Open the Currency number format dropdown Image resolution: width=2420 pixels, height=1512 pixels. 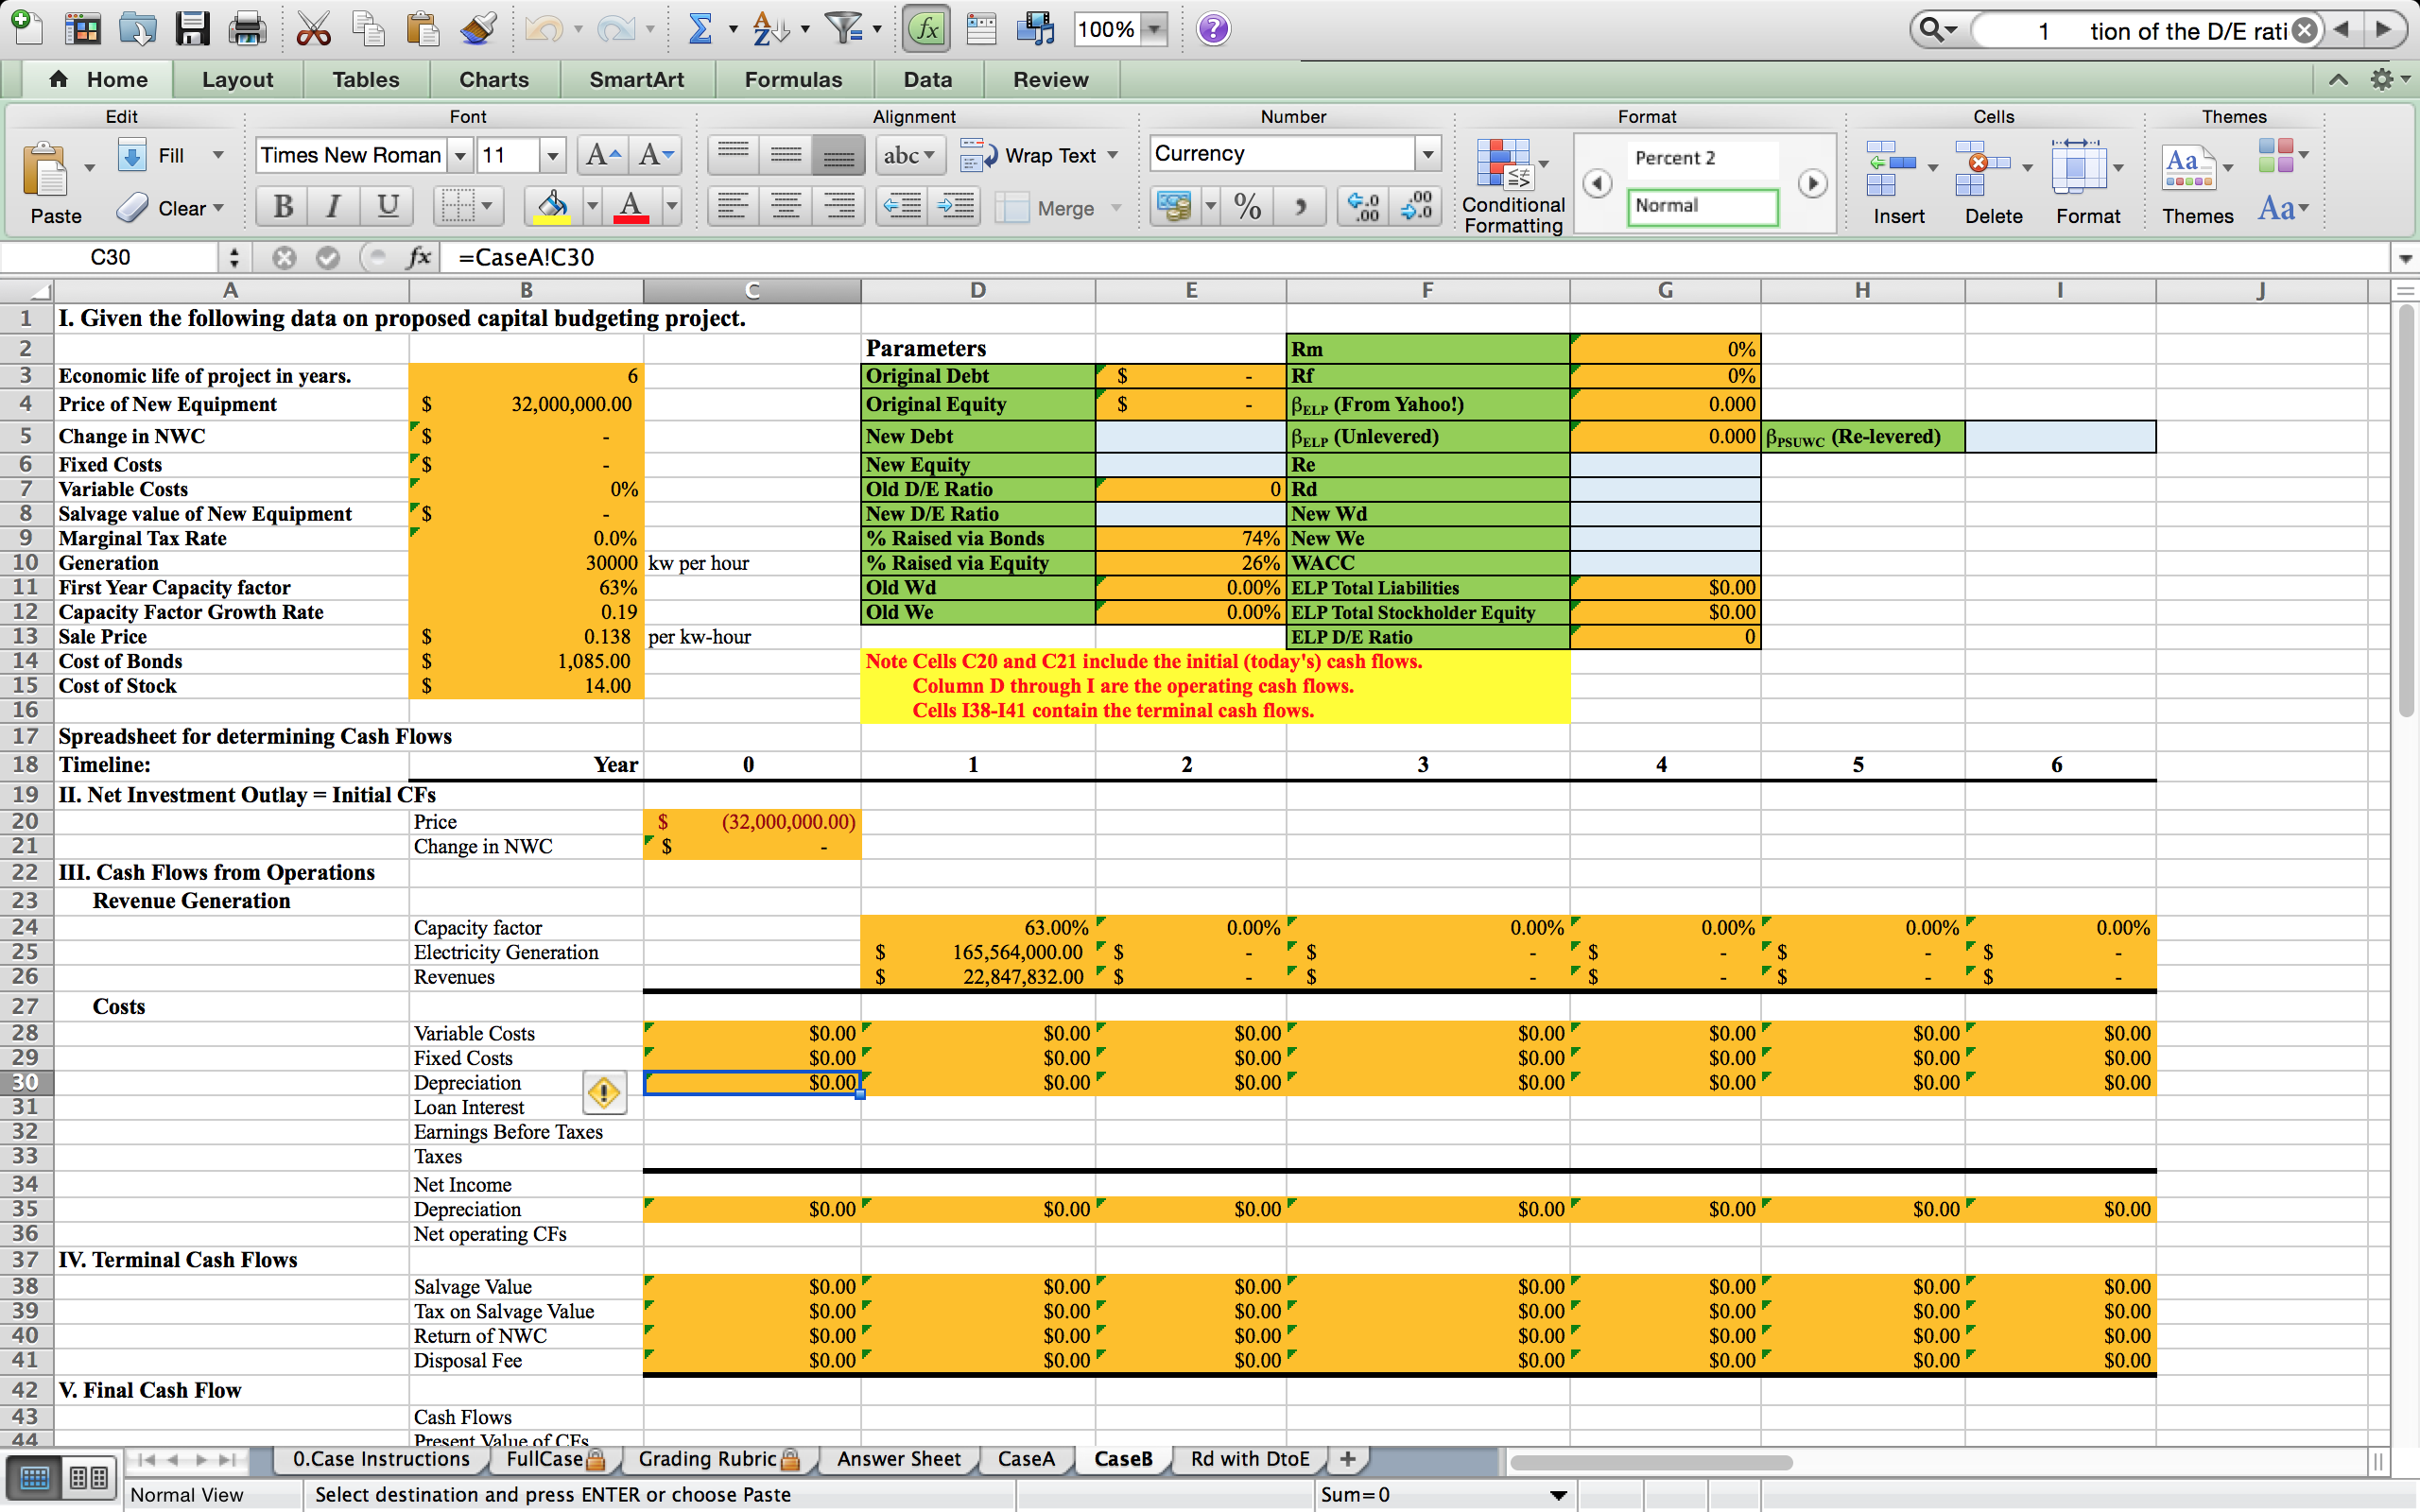coord(1429,153)
